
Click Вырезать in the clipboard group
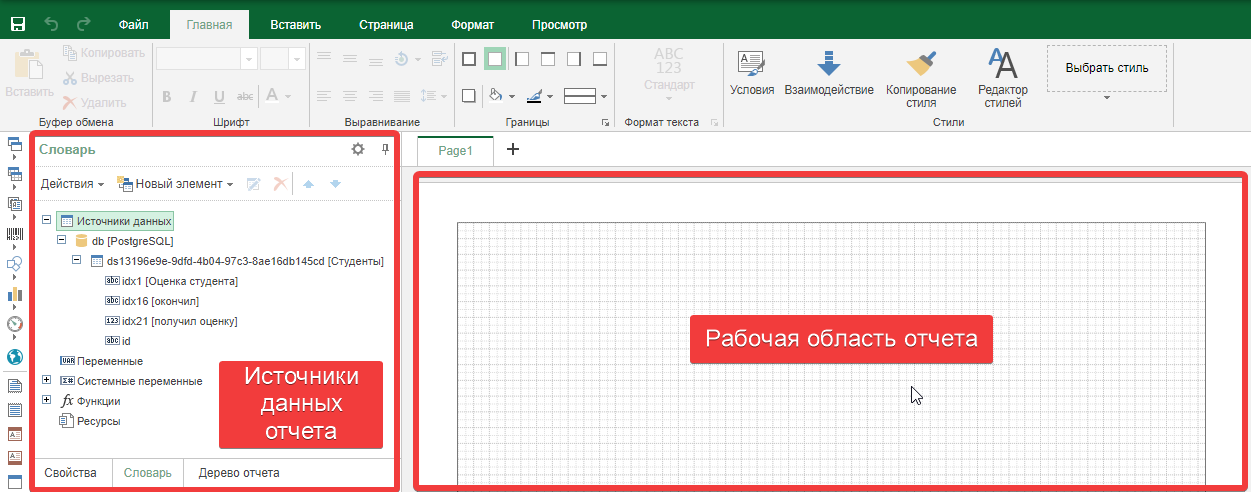point(98,78)
